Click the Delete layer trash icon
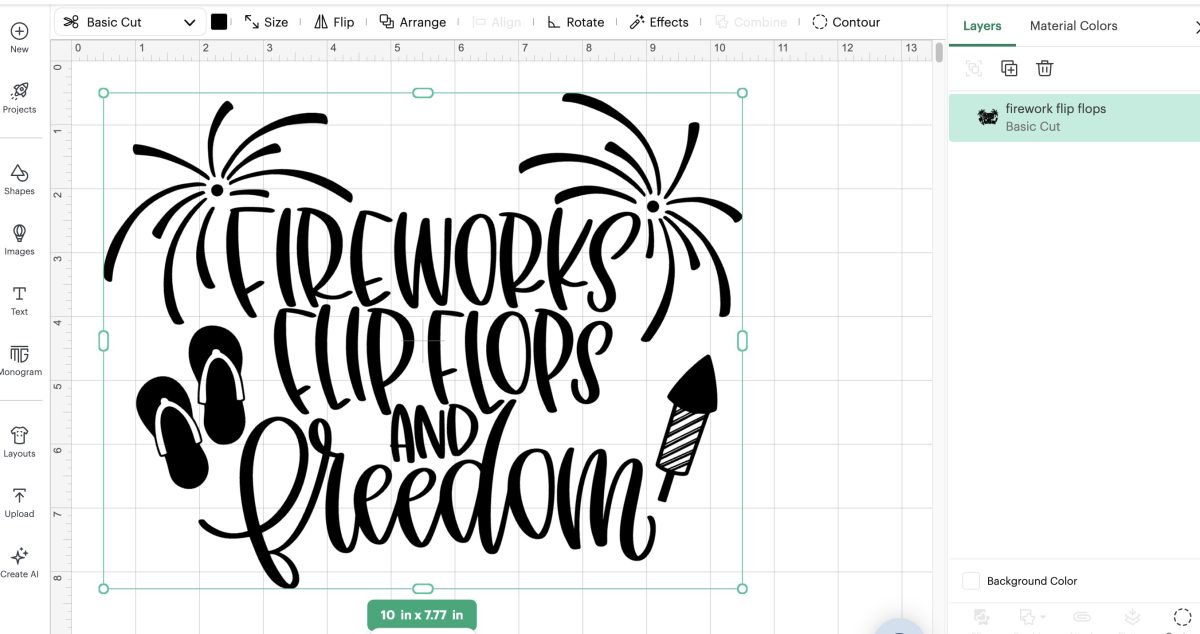 pyautogui.click(x=1044, y=68)
